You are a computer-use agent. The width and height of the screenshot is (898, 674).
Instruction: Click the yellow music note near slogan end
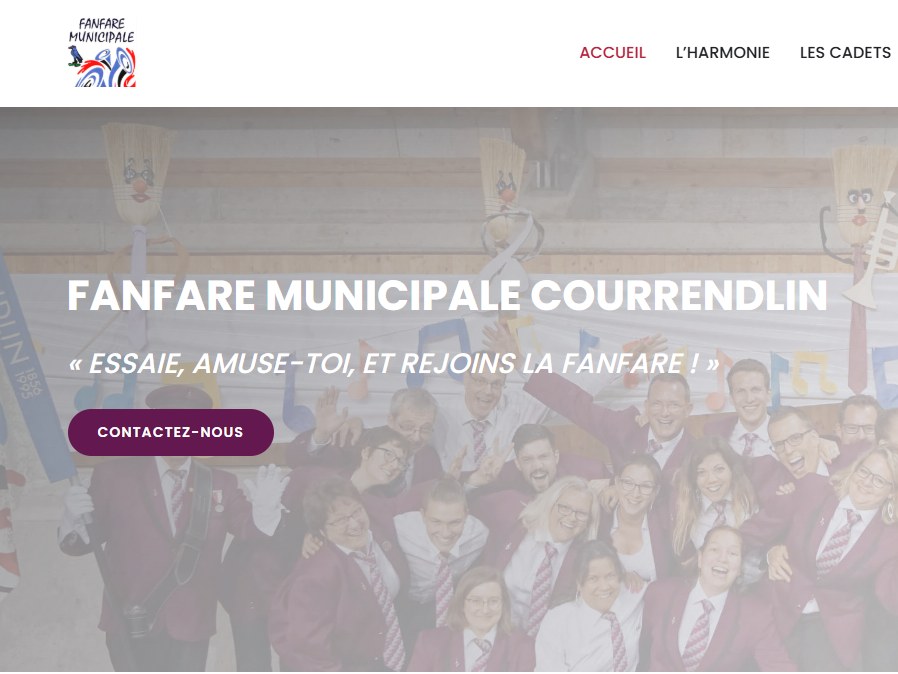tap(809, 372)
